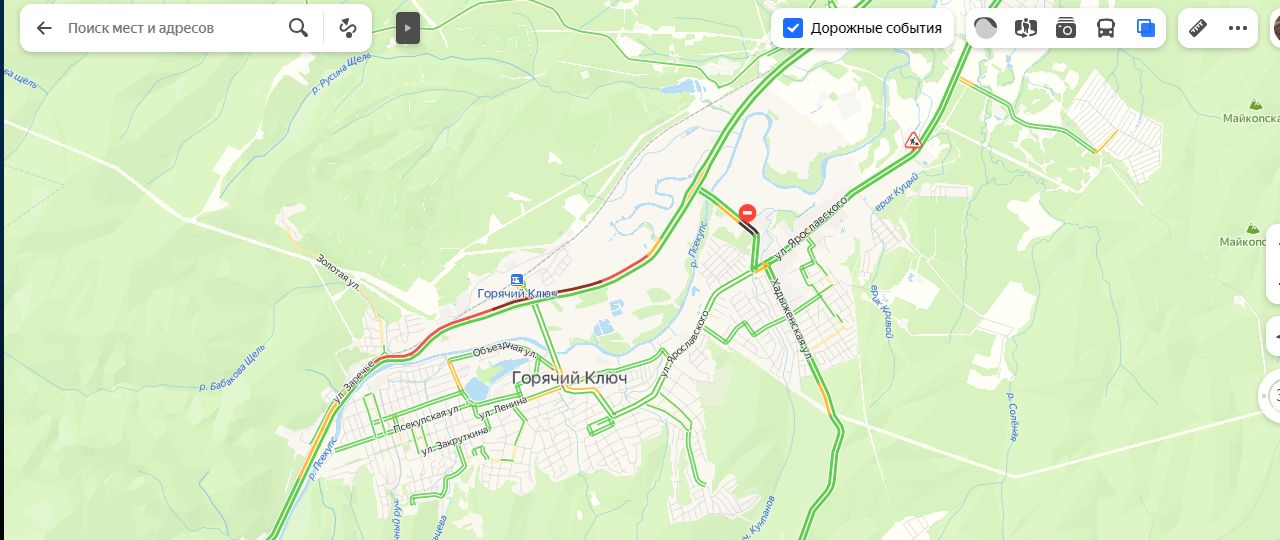Toggle street panoramas layer icon
This screenshot has height=540, width=1280.
[x=1026, y=28]
